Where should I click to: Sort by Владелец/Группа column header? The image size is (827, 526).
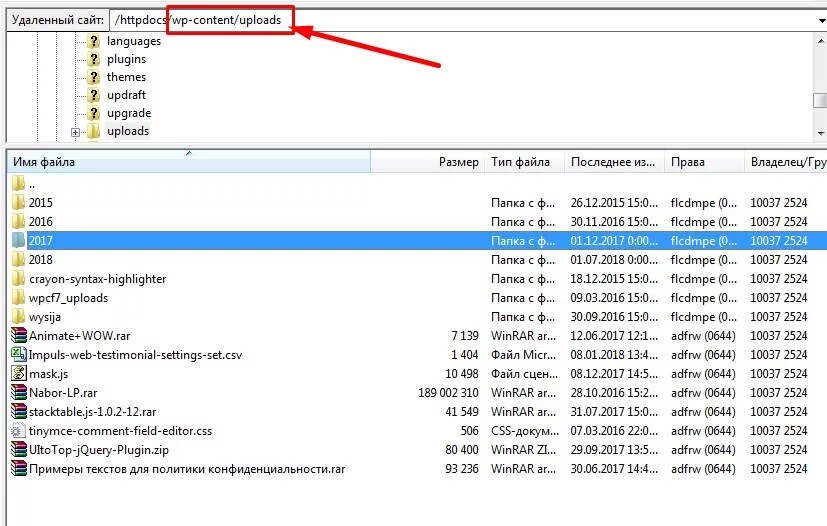coord(786,162)
